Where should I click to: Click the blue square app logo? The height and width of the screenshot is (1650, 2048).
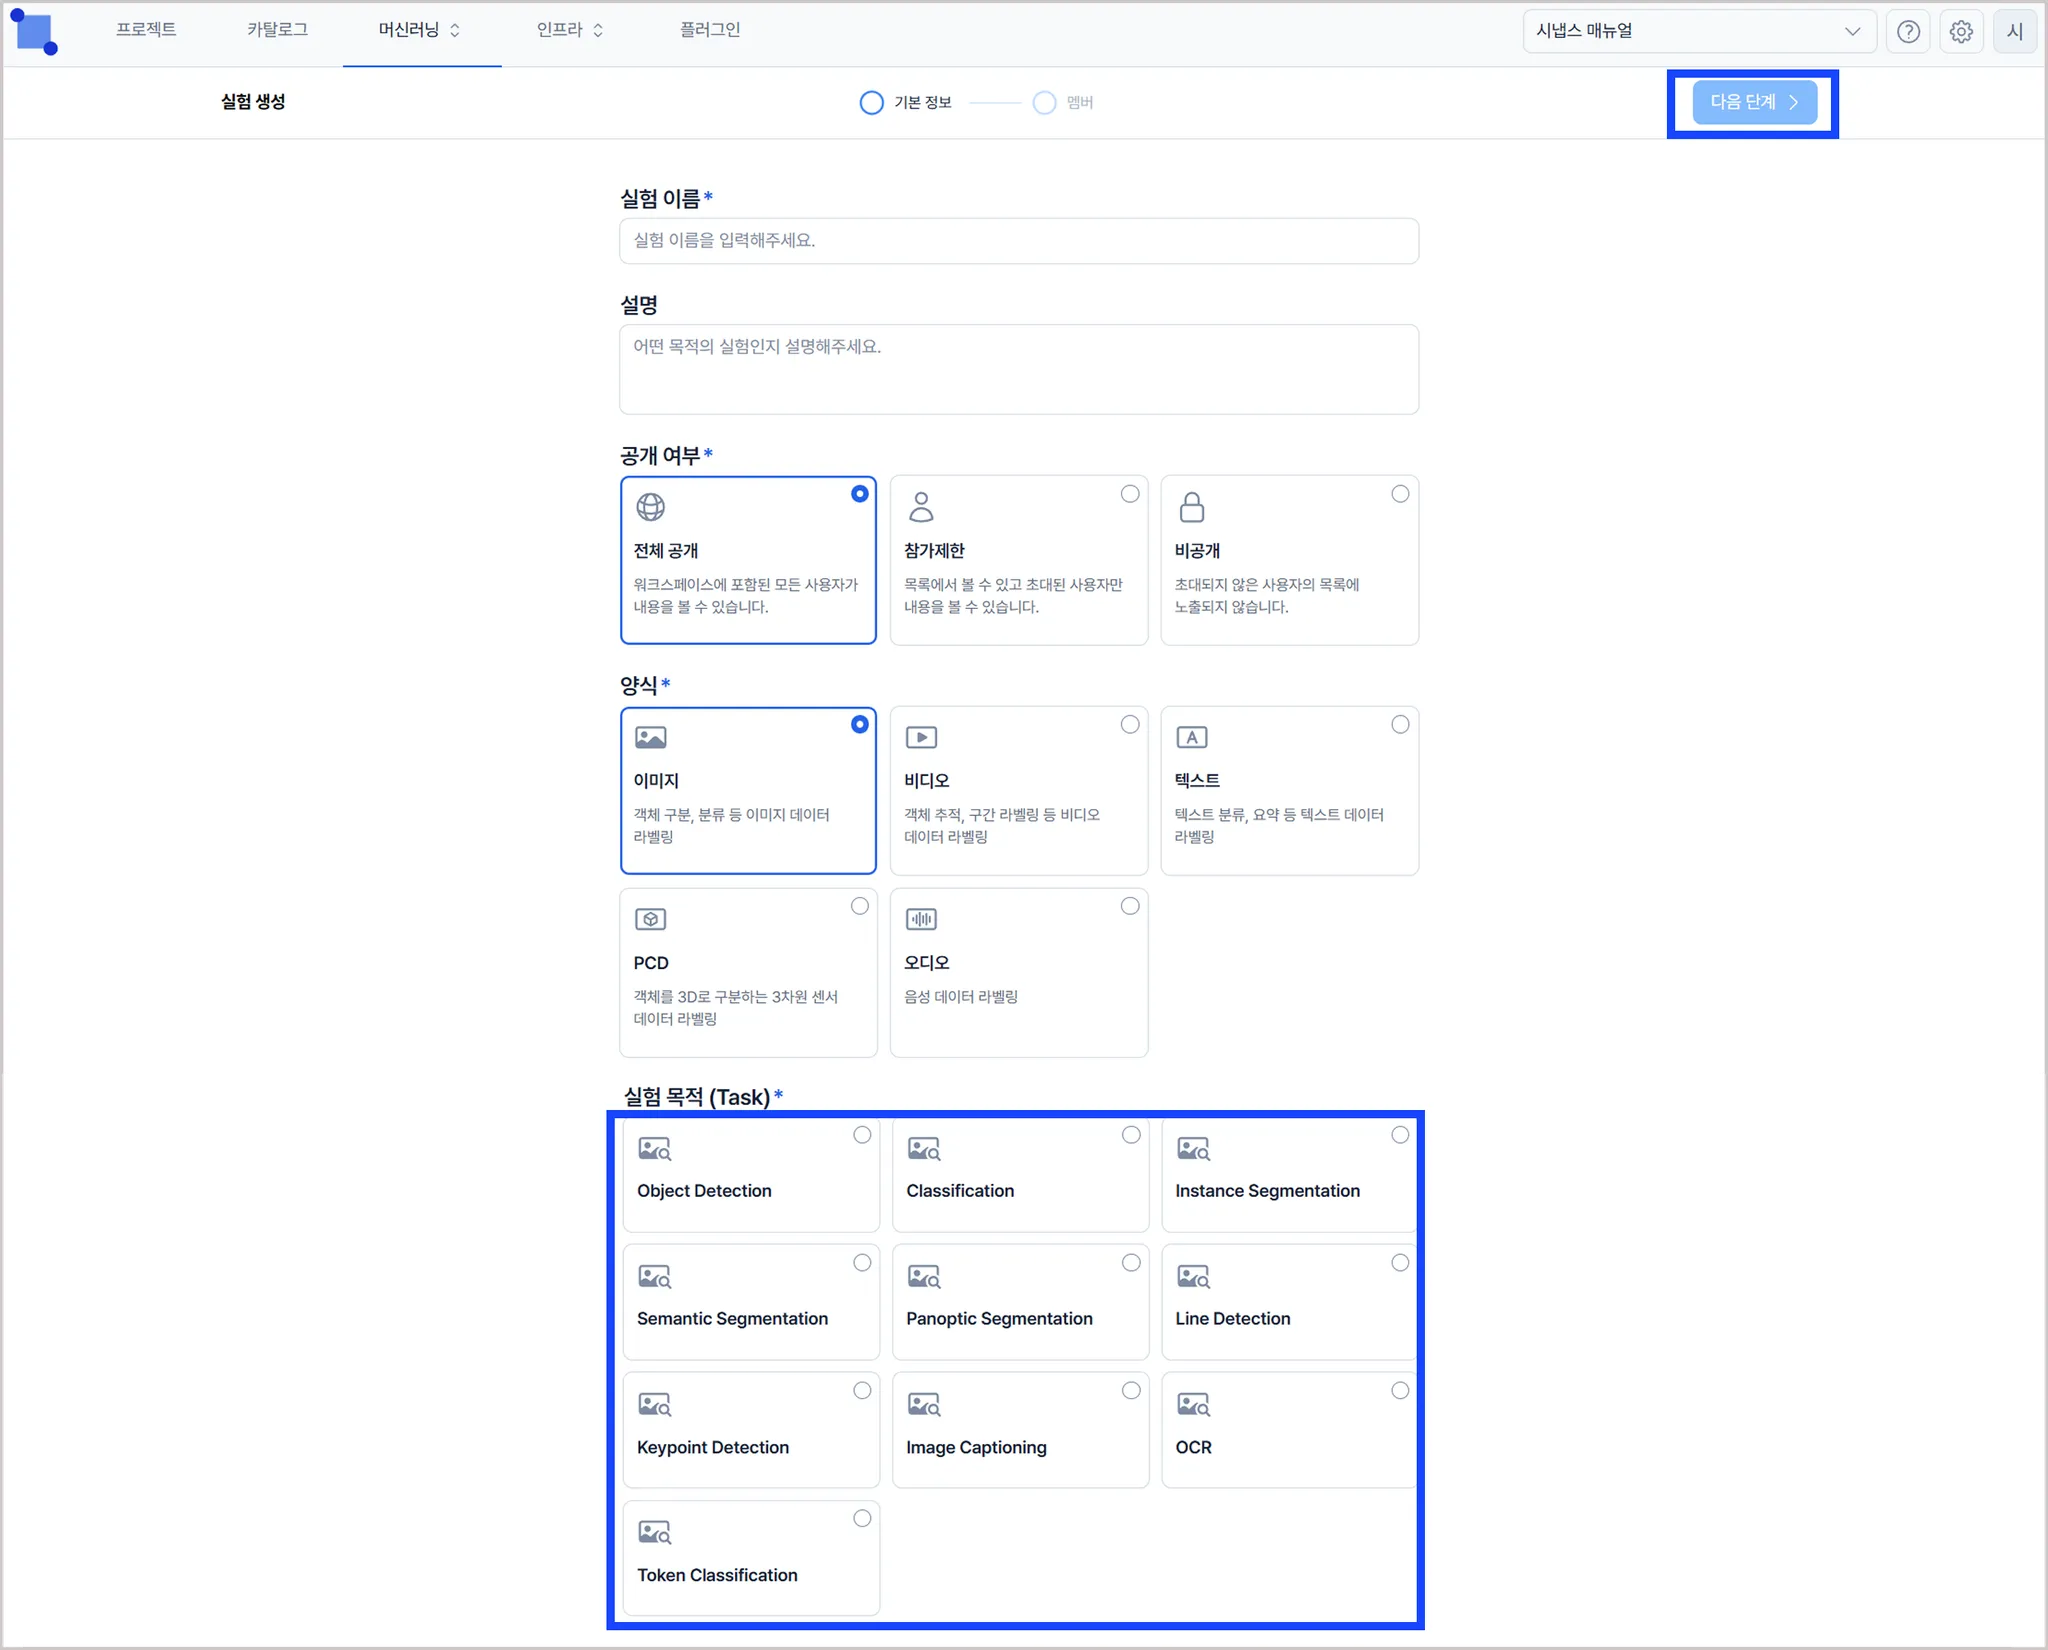pos(34,31)
